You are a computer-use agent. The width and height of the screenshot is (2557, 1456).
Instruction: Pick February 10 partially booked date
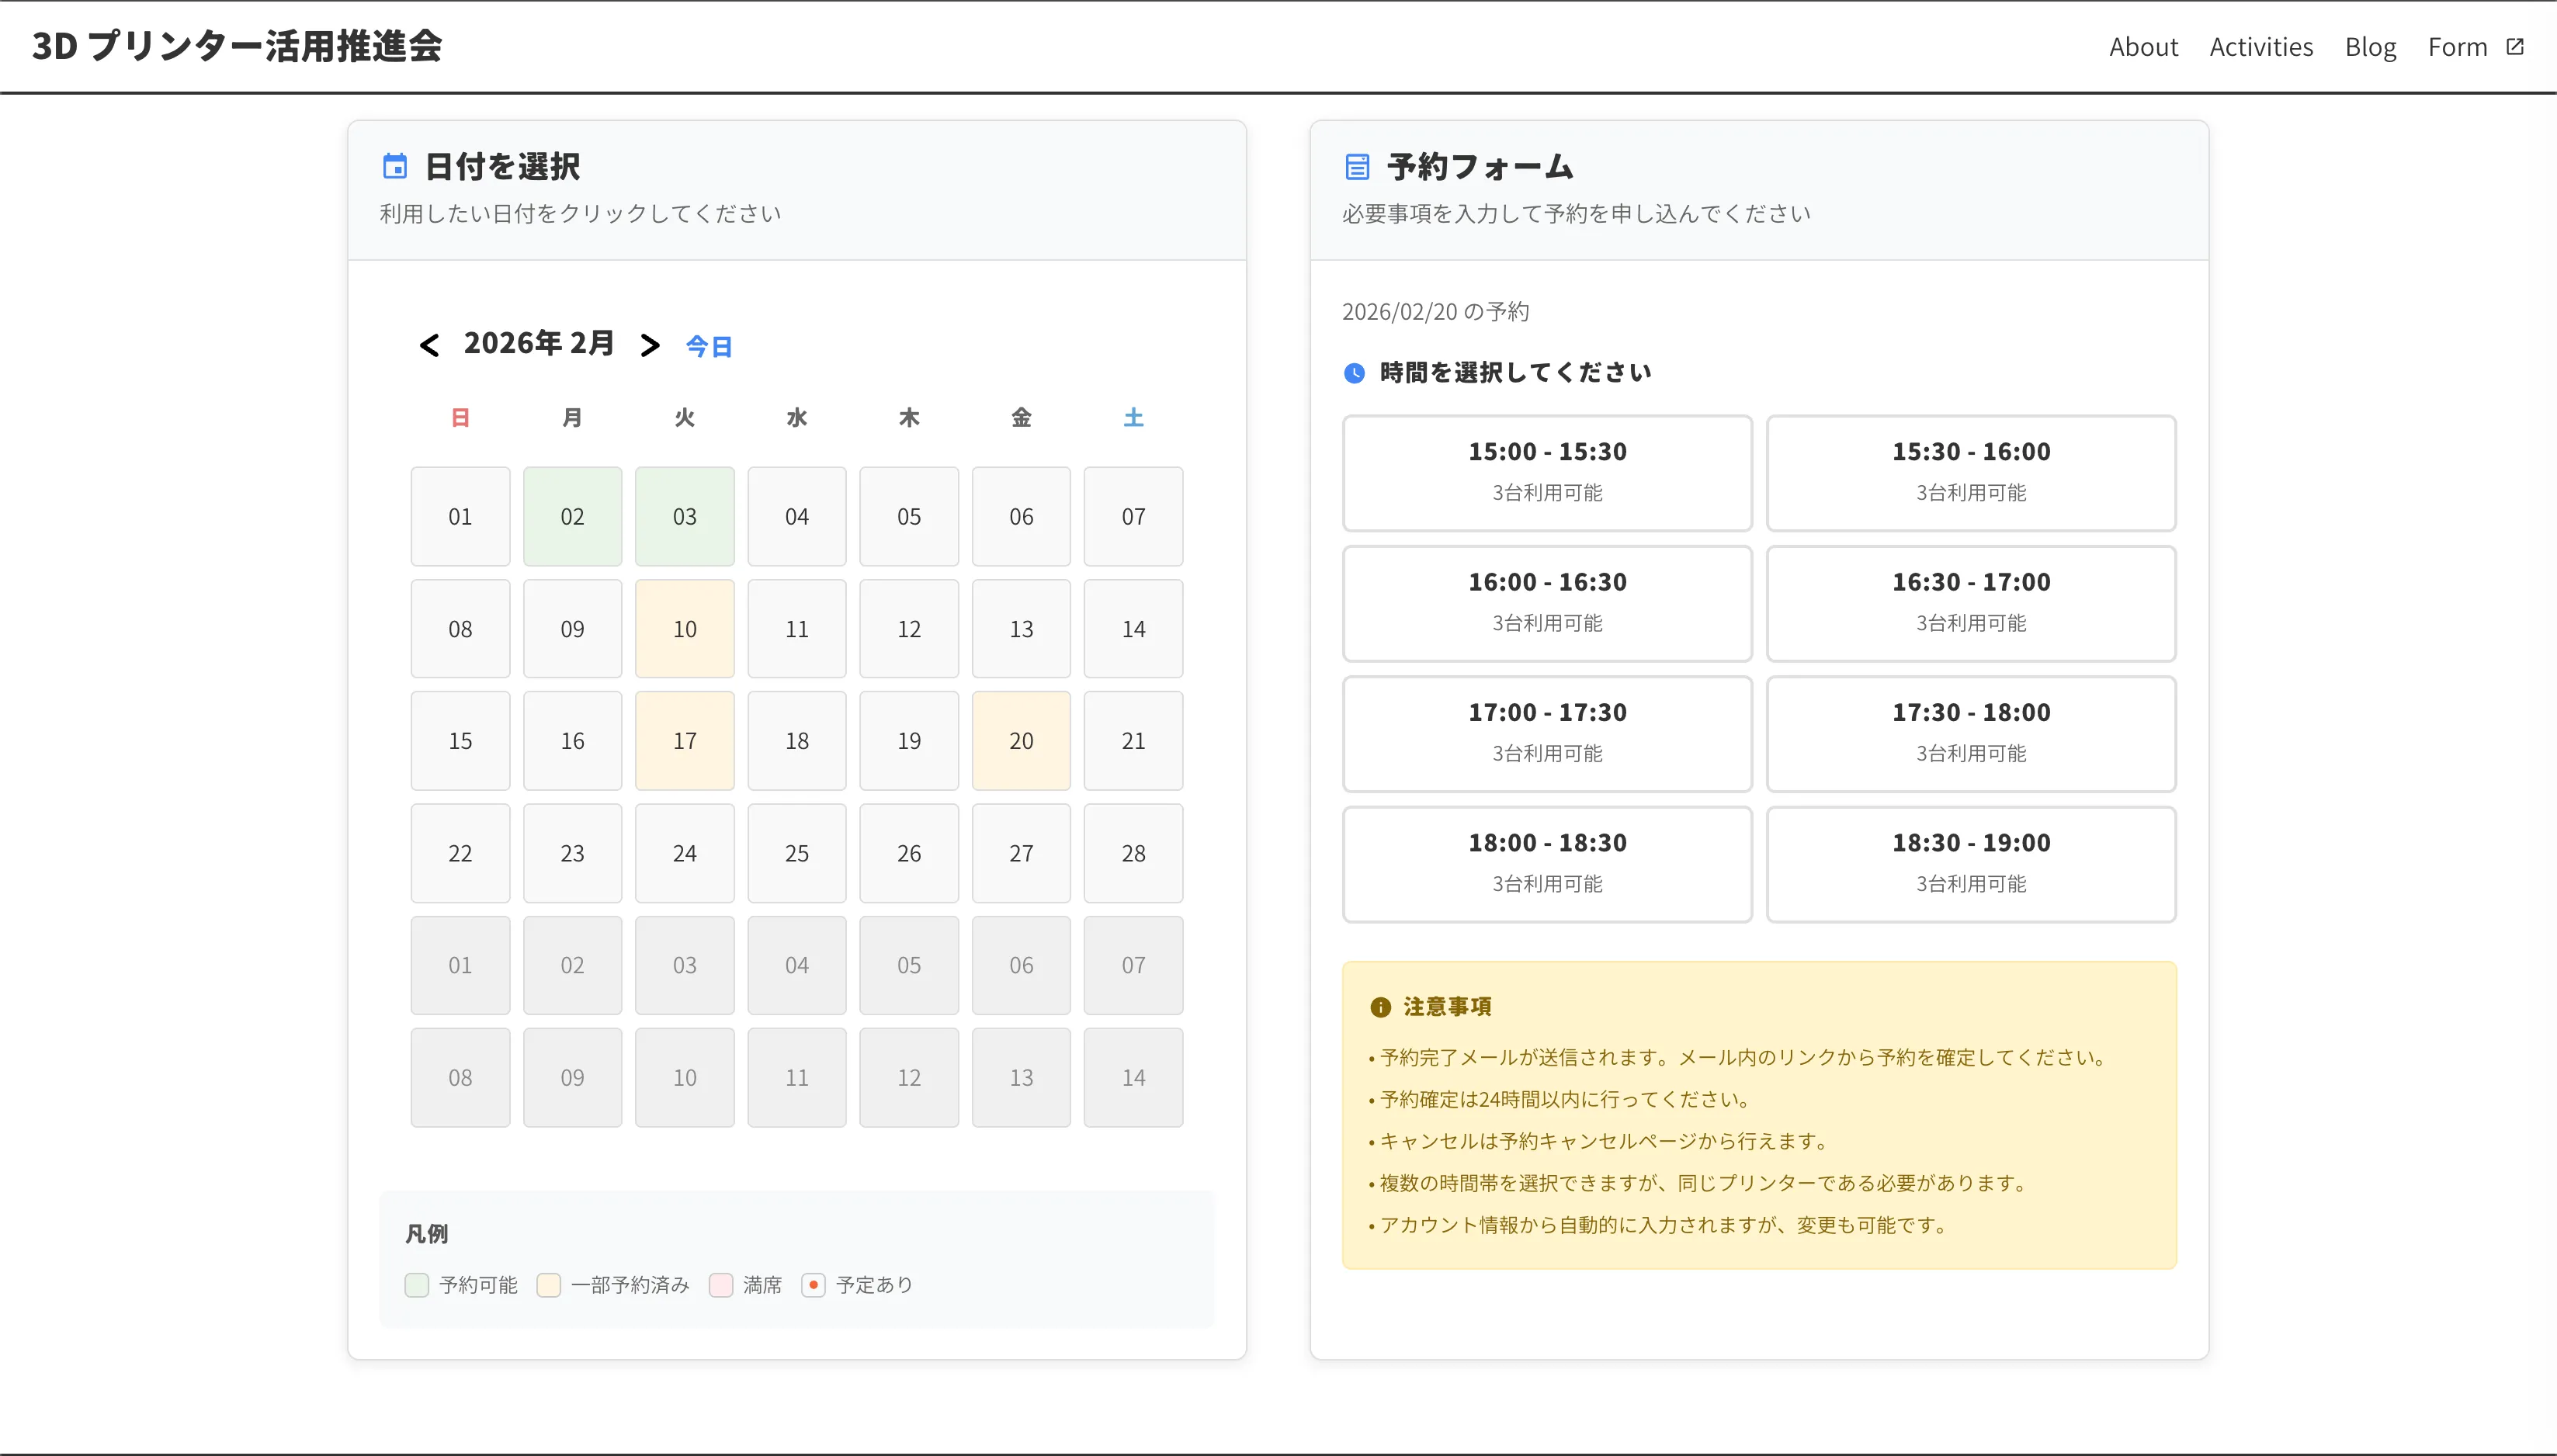pos(684,629)
